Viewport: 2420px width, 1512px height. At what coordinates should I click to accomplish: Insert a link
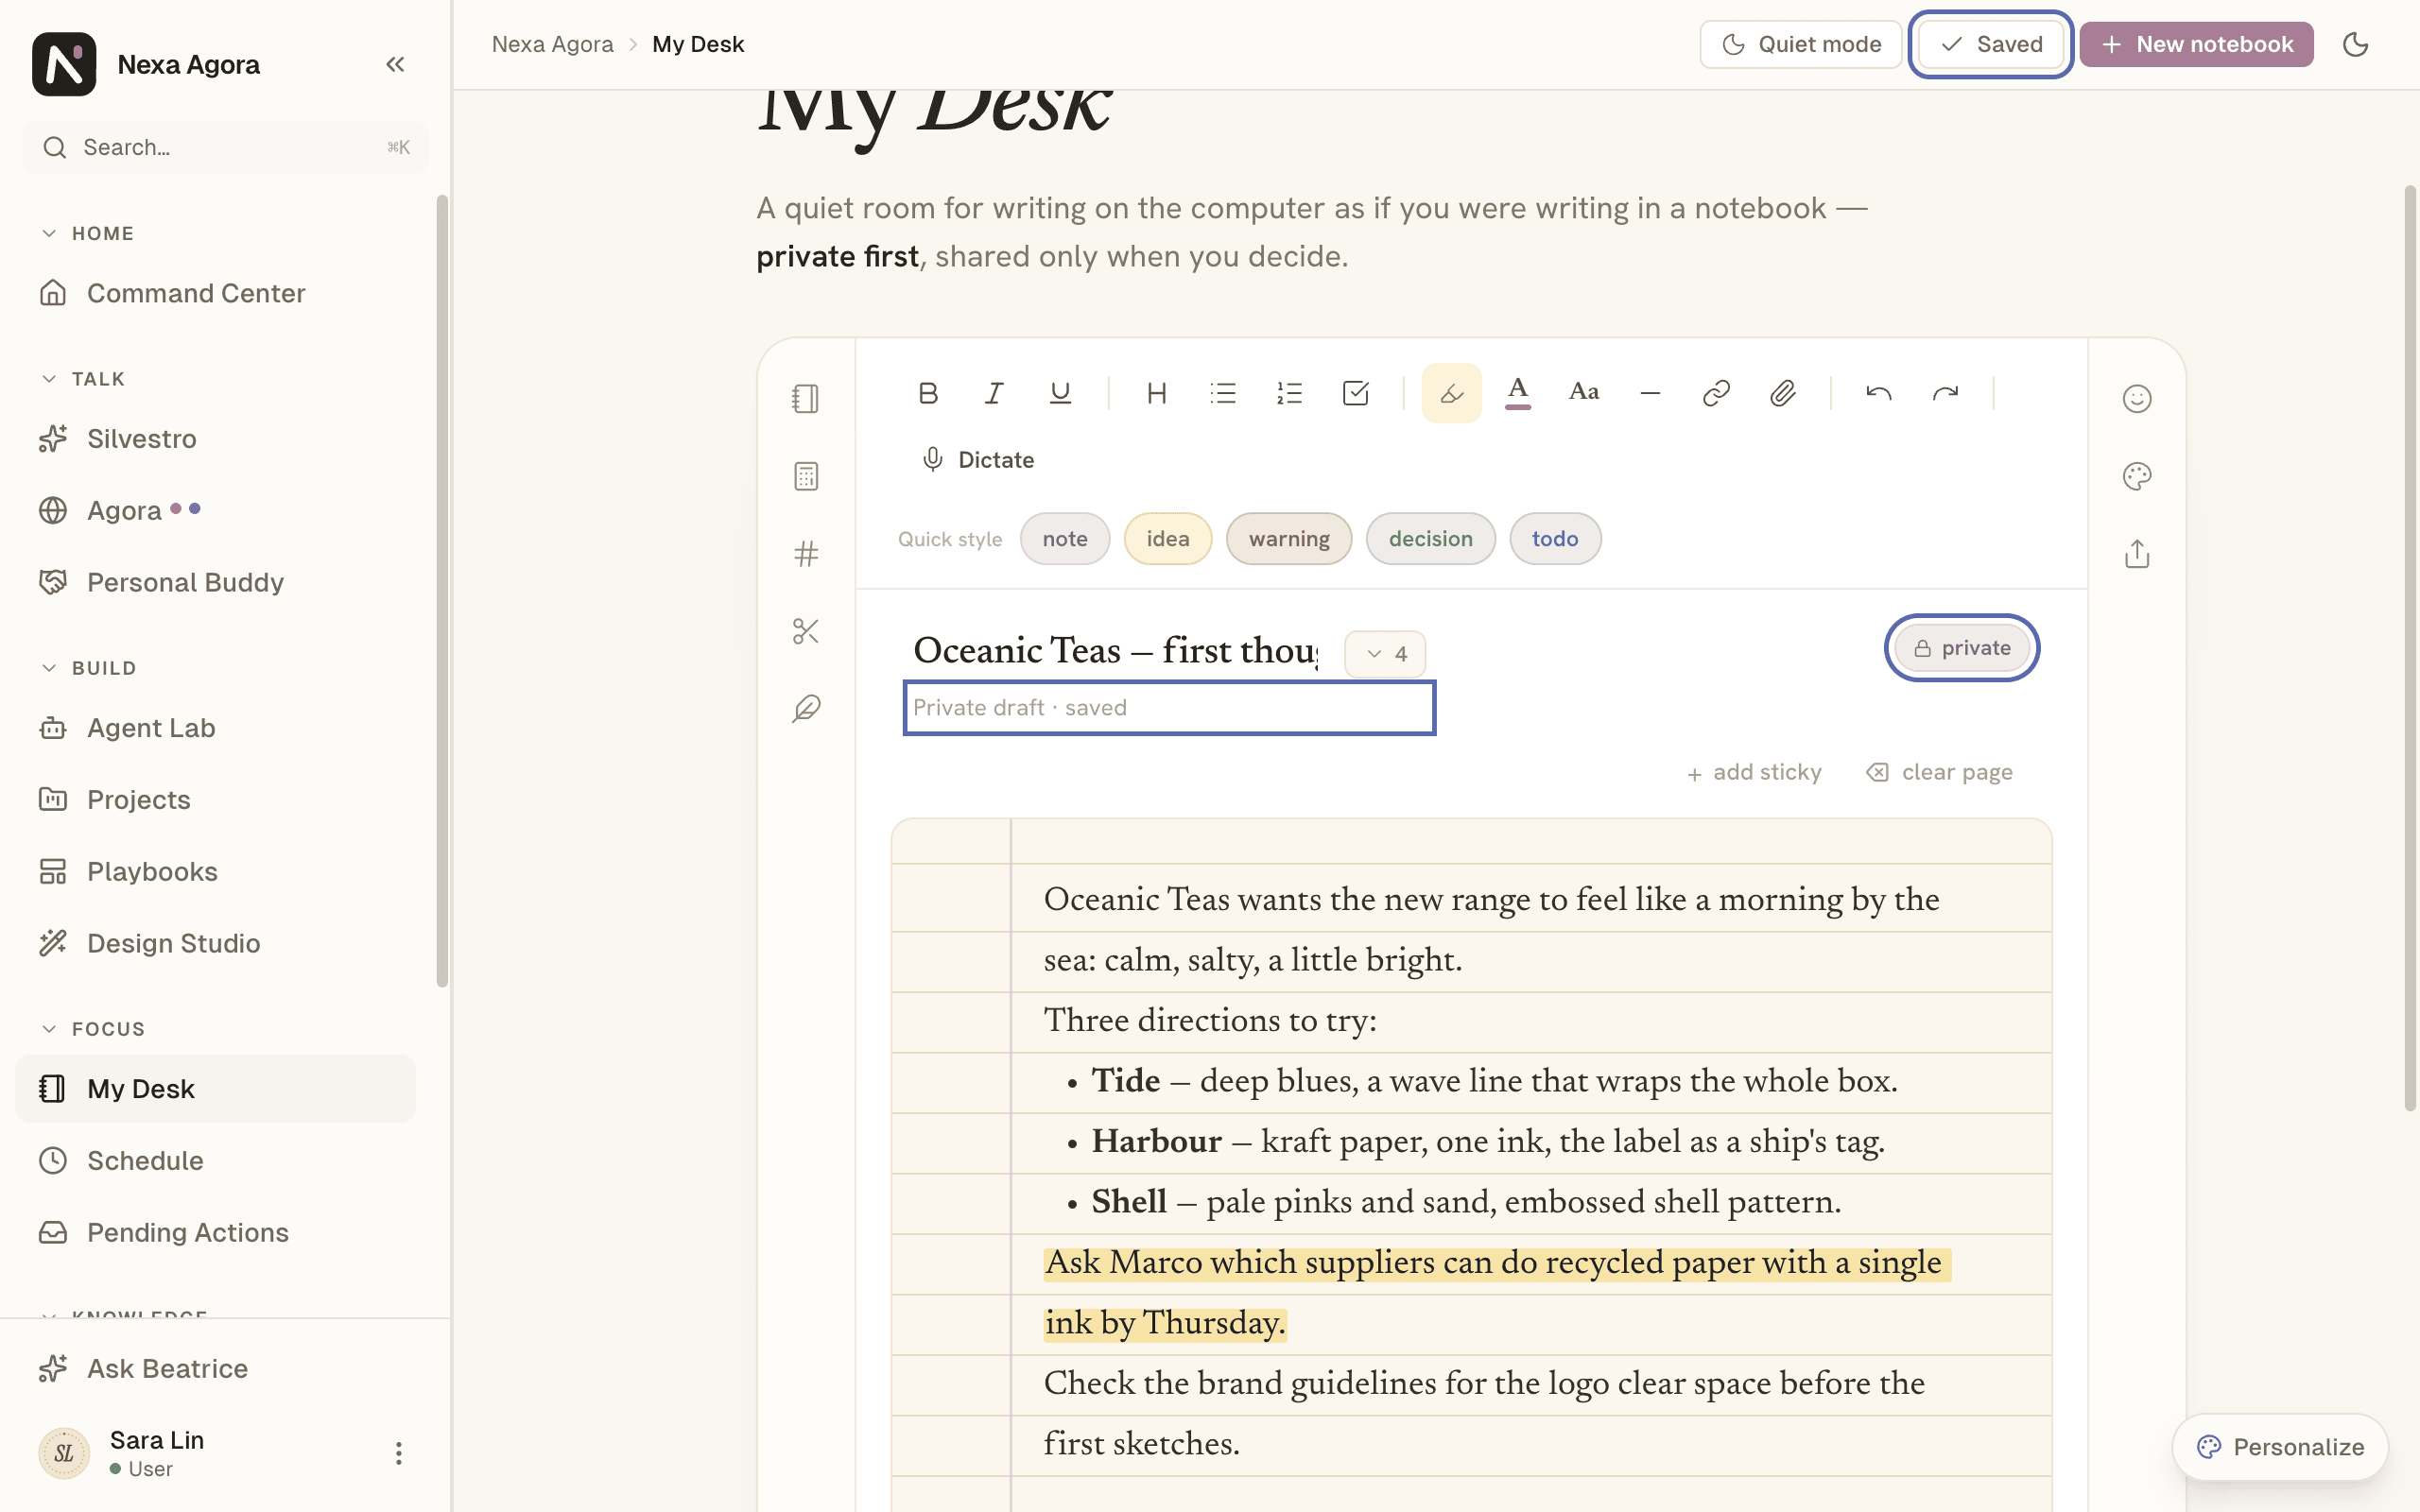(x=1716, y=393)
